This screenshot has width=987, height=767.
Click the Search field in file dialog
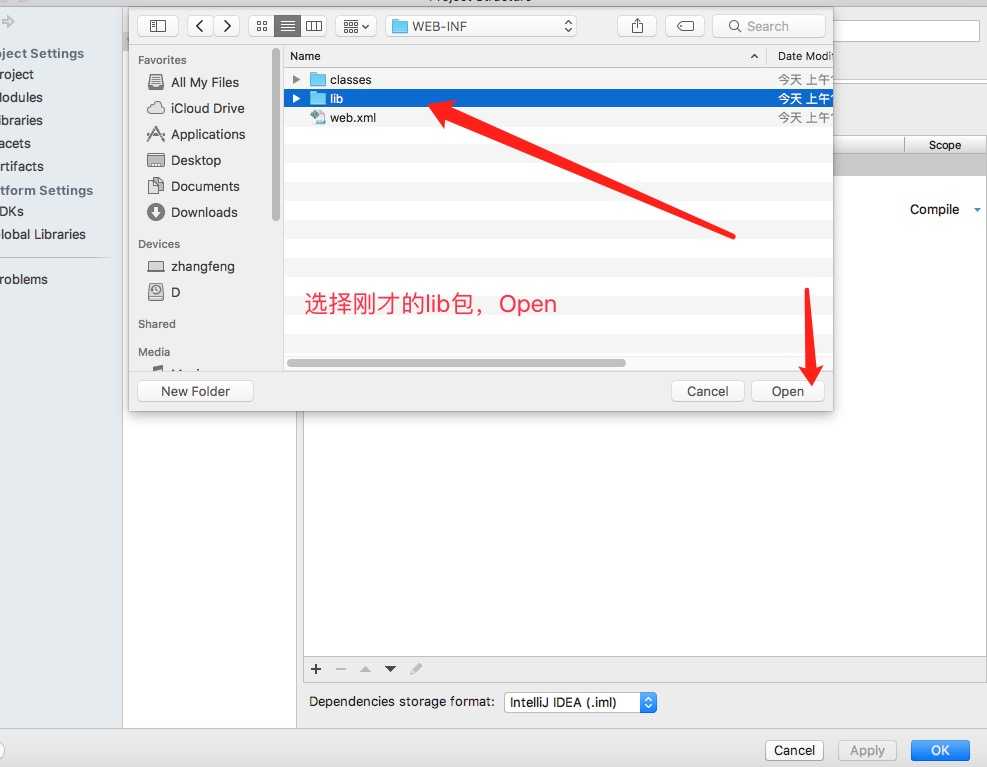click(769, 26)
